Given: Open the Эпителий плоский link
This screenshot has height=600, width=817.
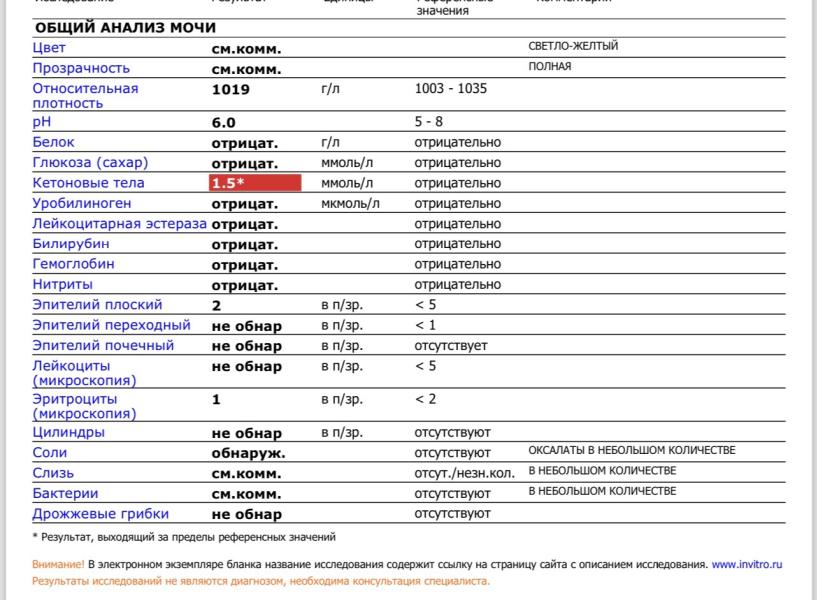Looking at the screenshot, I should (97, 305).
